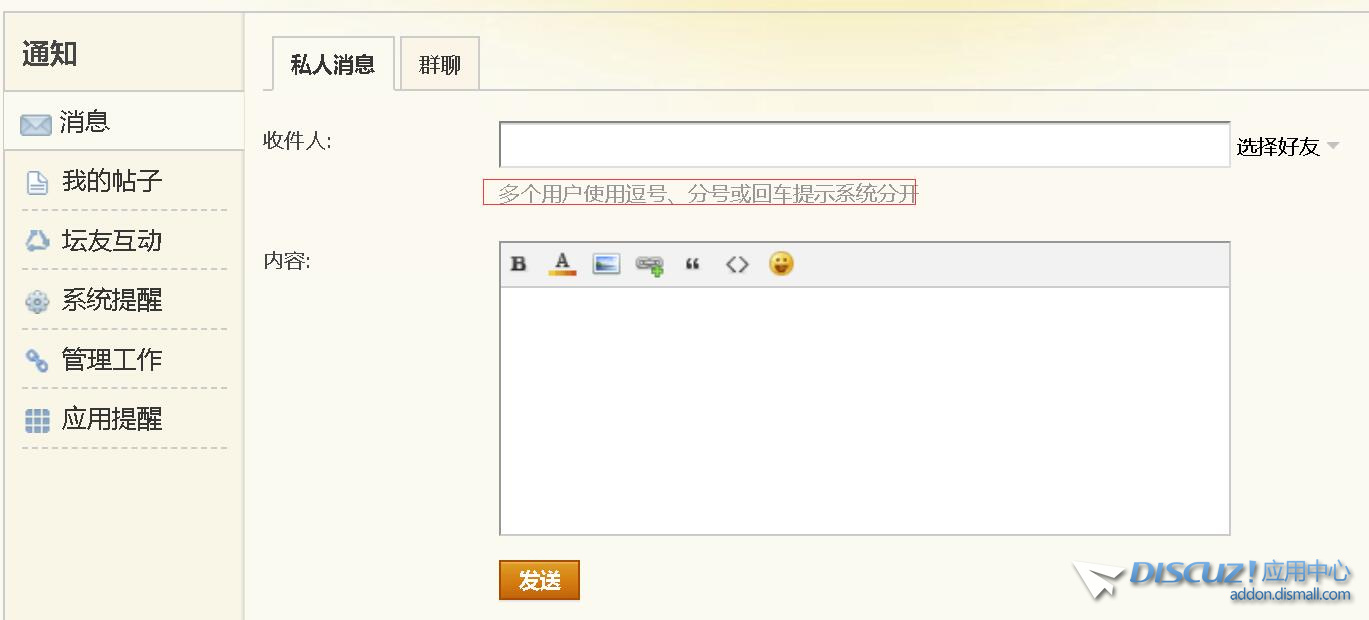The image size is (1369, 620).
Task: Insert a code block with brackets icon
Action: (x=737, y=264)
